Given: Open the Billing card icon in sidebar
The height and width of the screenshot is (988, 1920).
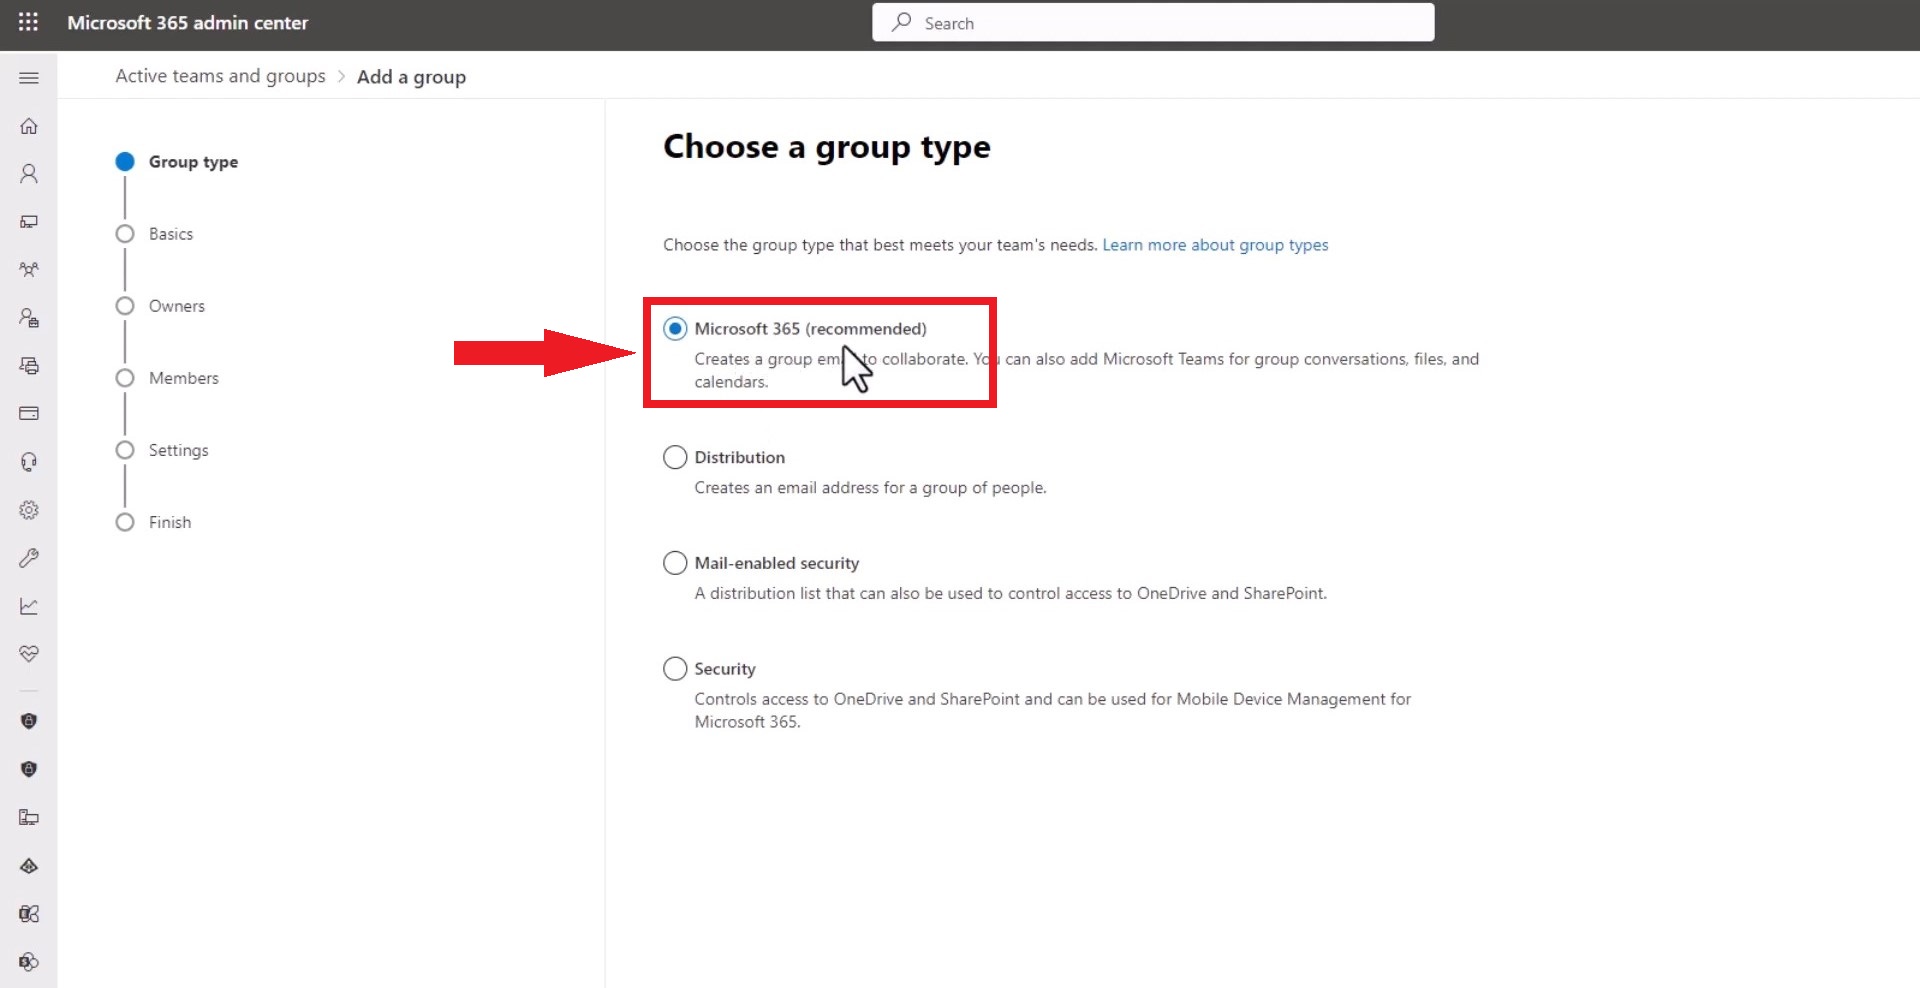Looking at the screenshot, I should click(29, 413).
